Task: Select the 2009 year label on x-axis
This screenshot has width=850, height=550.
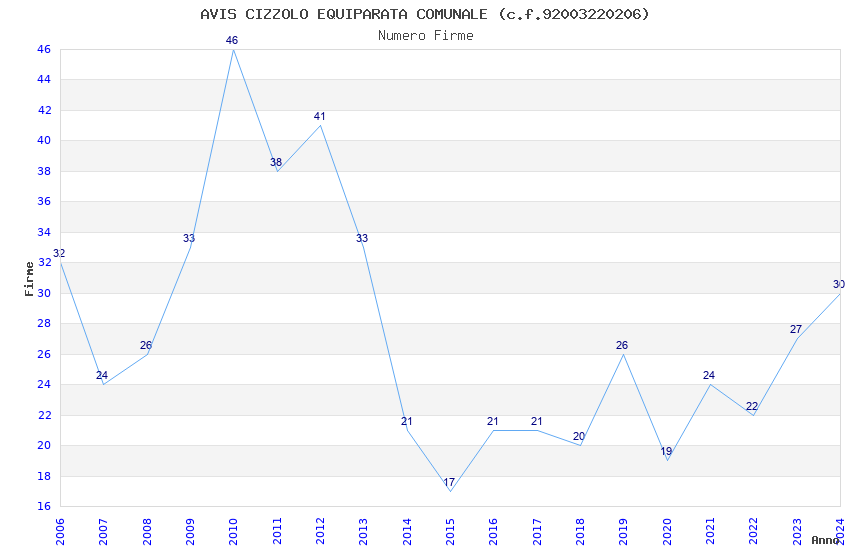Action: pos(190,532)
